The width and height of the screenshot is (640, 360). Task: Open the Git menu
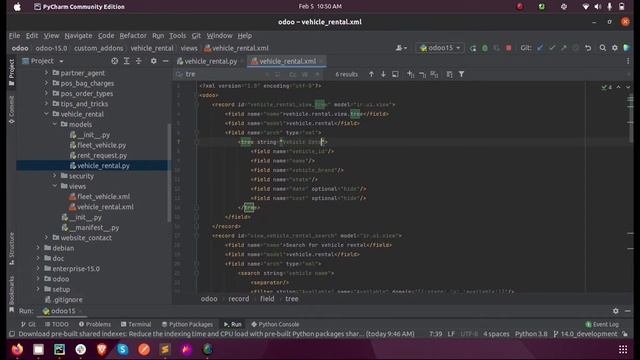196,36
